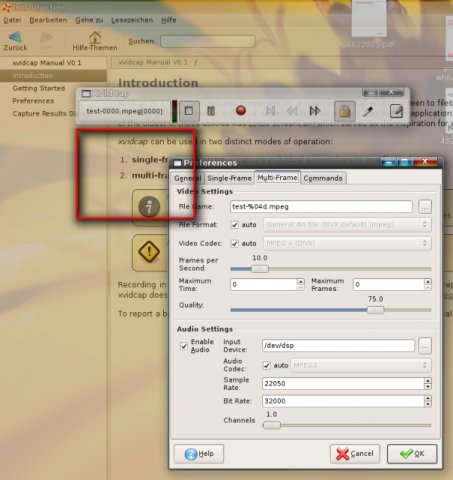Switch to the Multi-Frame tab

(x=277, y=177)
